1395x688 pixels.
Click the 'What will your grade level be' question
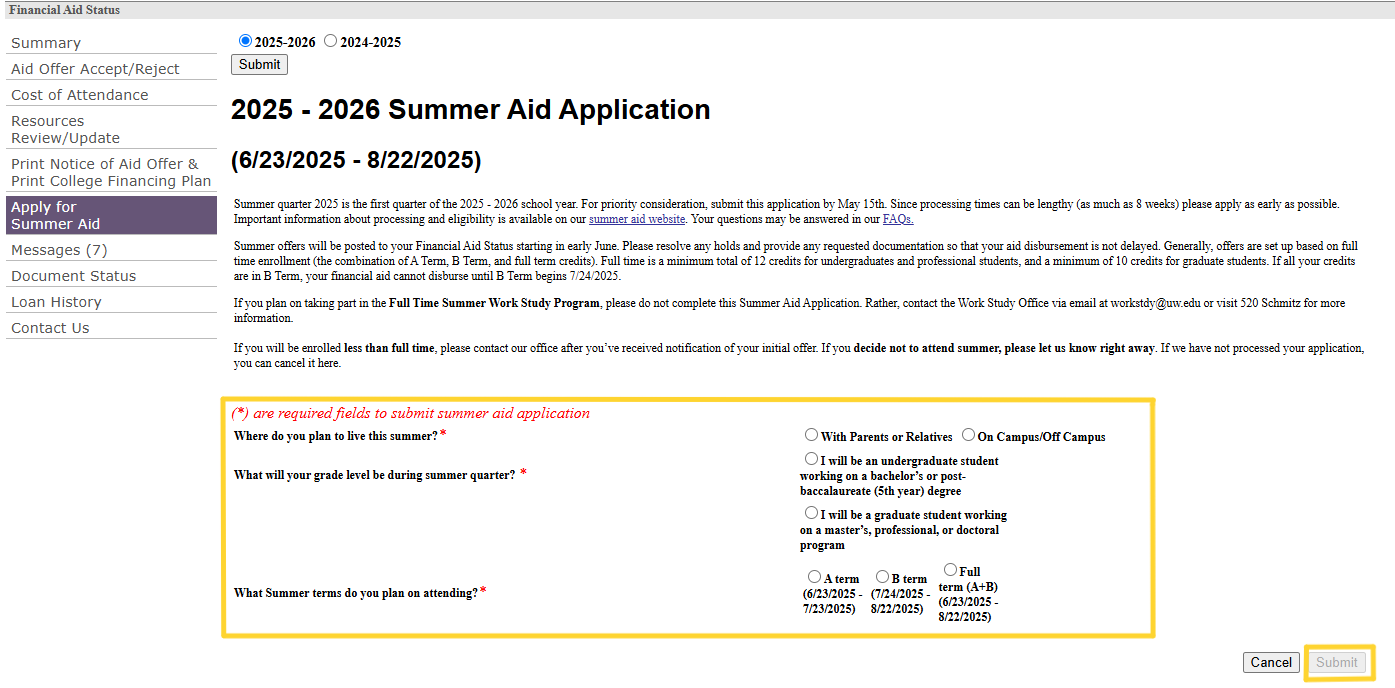tap(375, 475)
